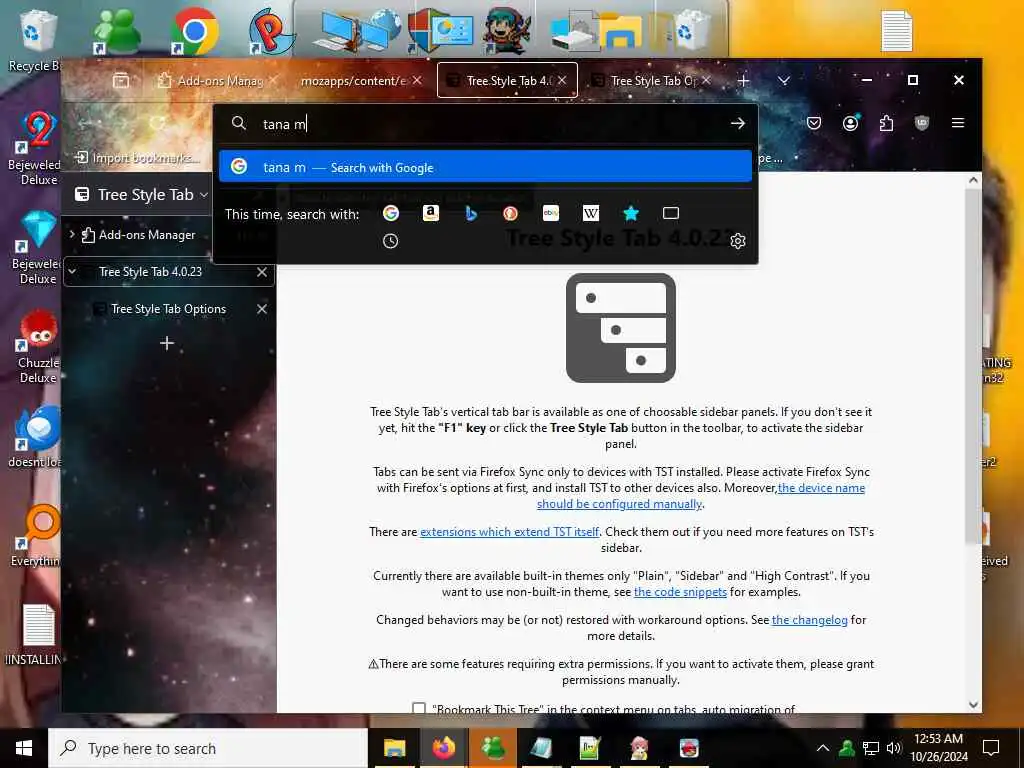Show hidden system tray icons

[x=823, y=748]
